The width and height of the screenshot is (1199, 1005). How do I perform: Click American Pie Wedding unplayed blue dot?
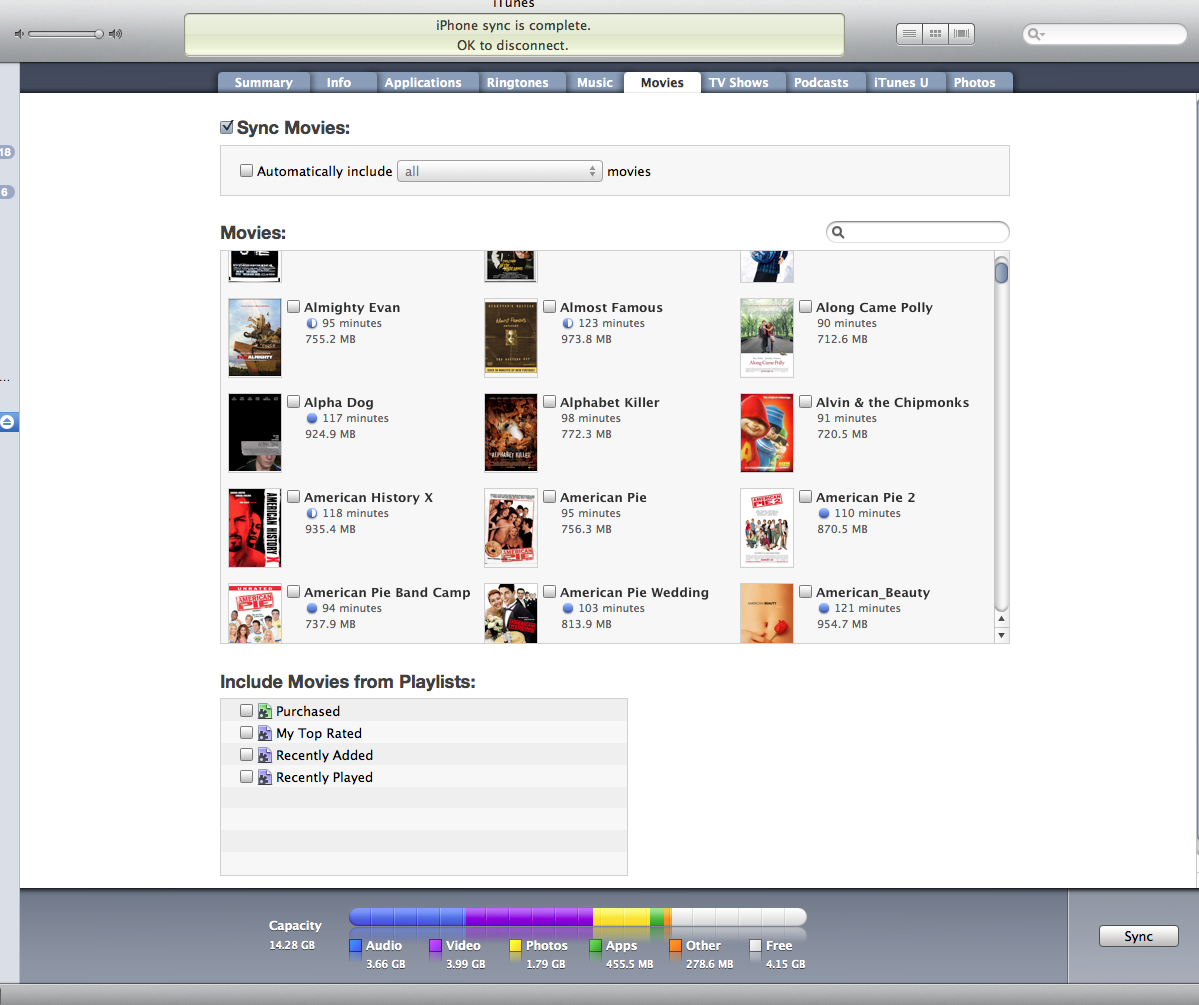pos(568,608)
